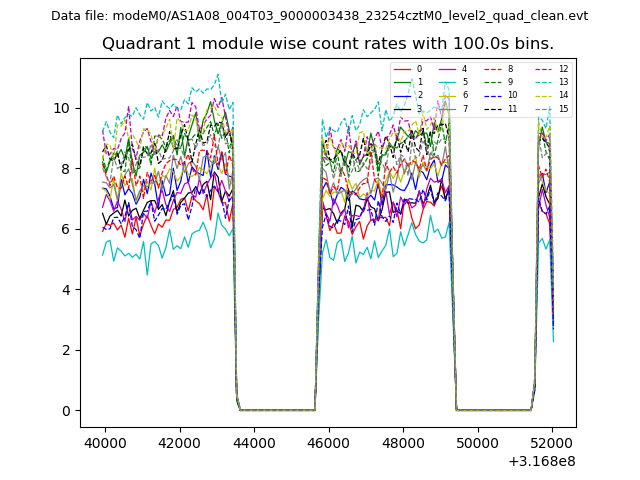Click the red line swatch for module 0

401,69
